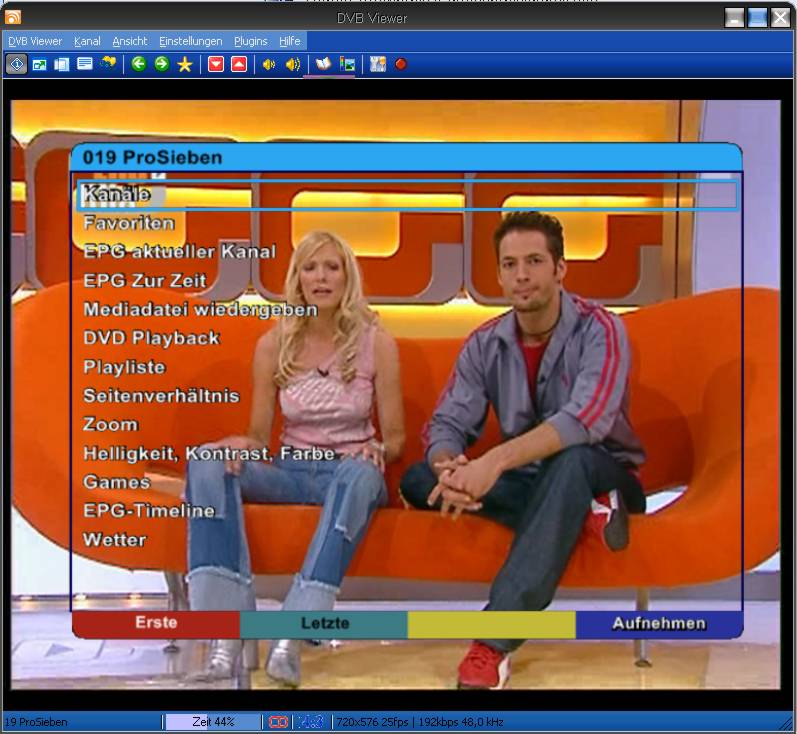This screenshot has height=734, width=797.
Task: Select Mediadatei wiedergeben entry
Action: click(x=200, y=309)
